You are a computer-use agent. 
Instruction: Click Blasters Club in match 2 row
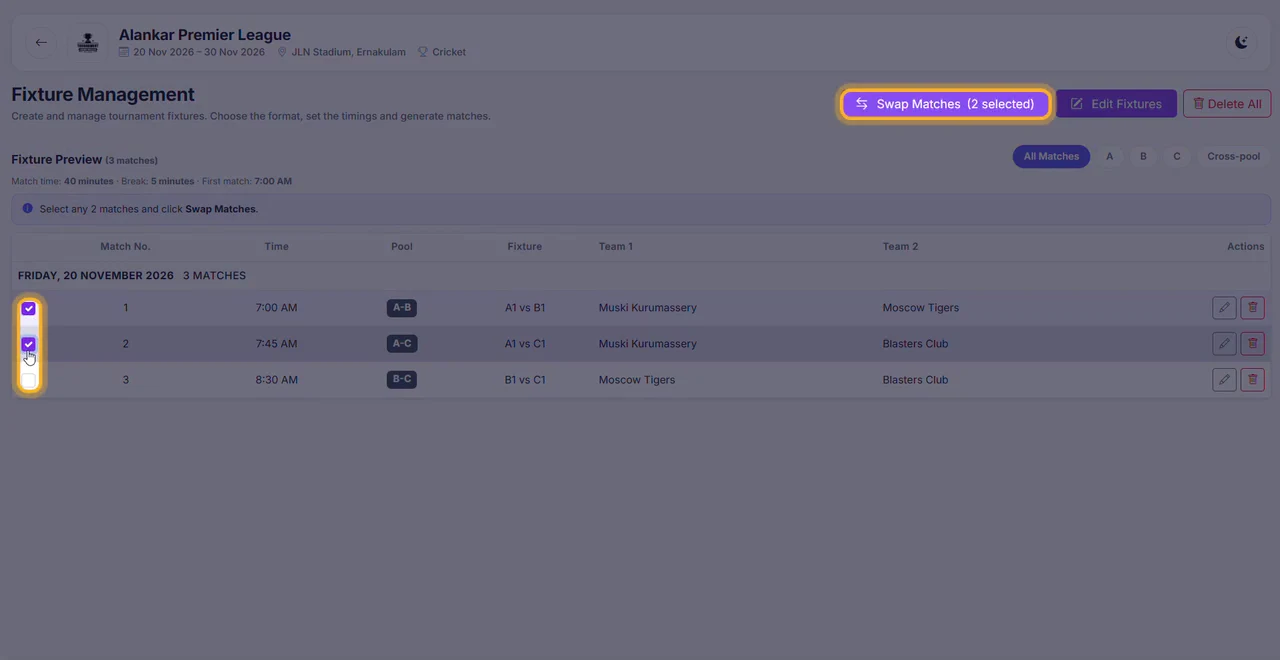pyautogui.click(x=915, y=344)
